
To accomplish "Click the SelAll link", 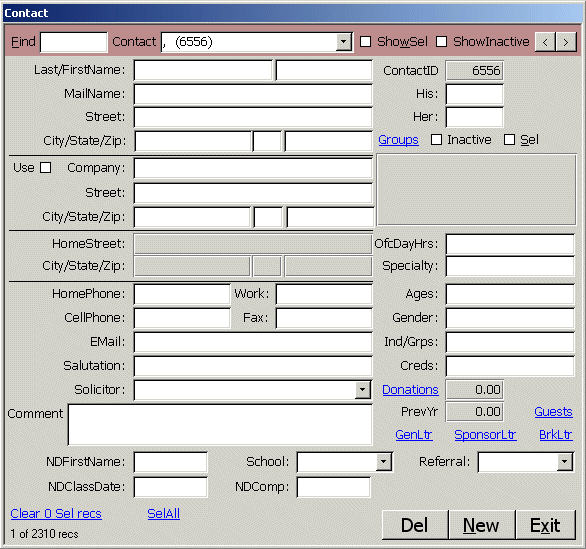I will 164,514.
